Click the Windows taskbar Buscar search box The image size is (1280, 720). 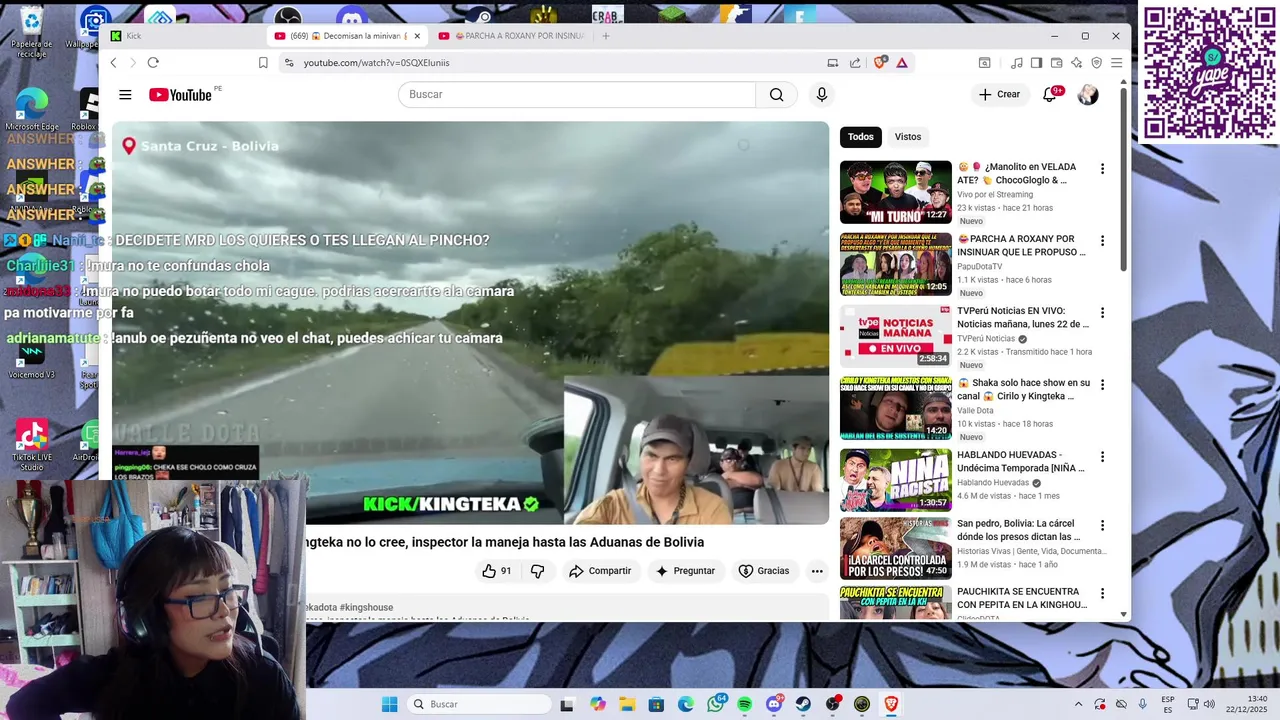(479, 704)
